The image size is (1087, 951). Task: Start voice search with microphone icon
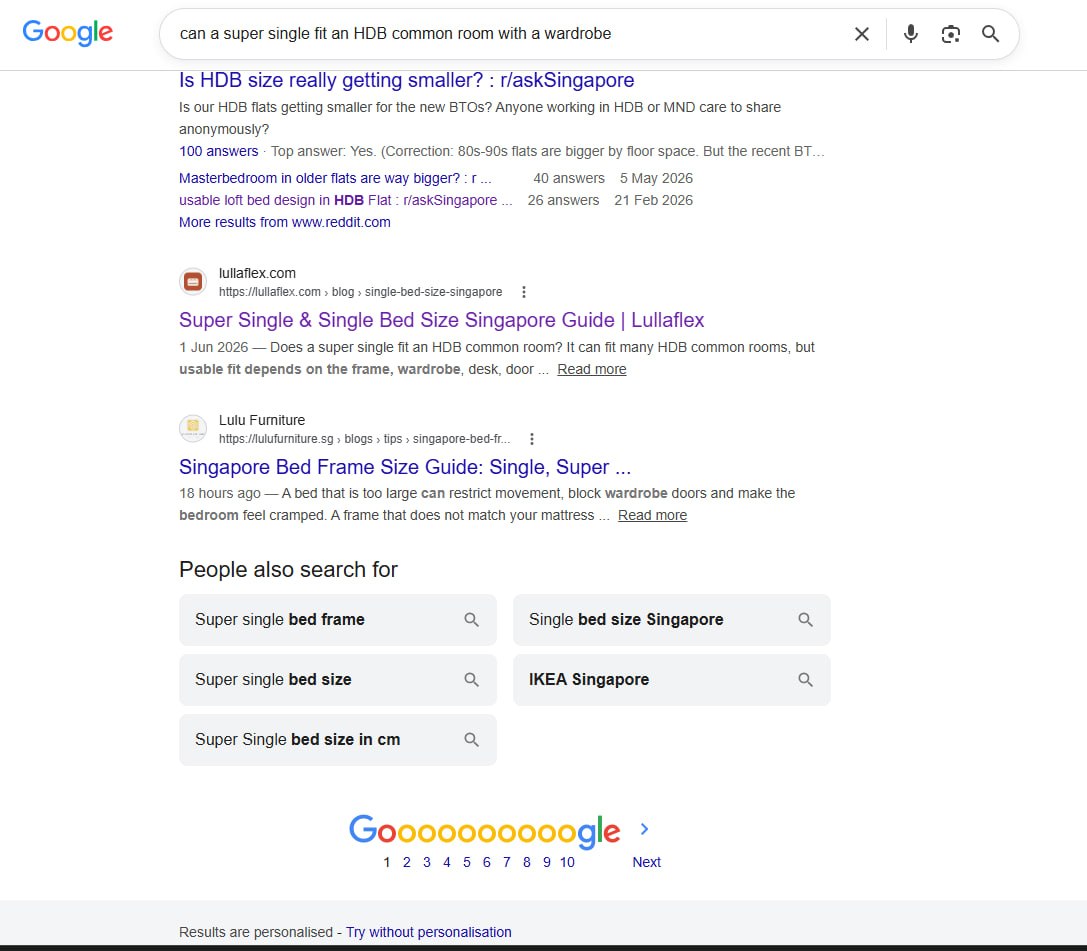[x=911, y=34]
